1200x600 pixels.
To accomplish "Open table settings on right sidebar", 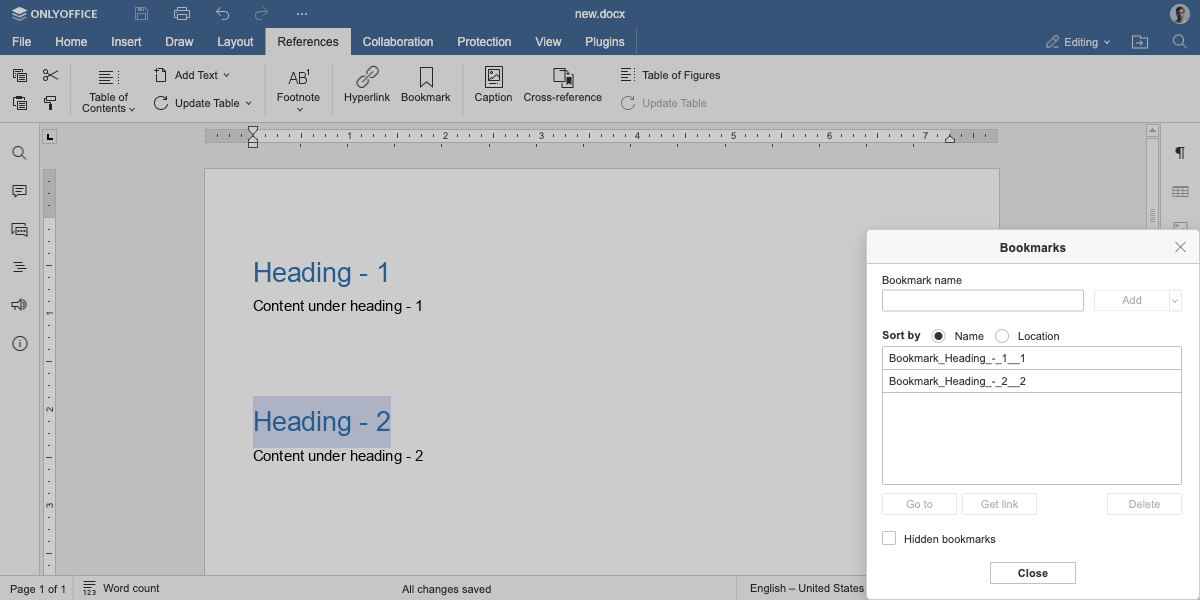I will point(1180,191).
